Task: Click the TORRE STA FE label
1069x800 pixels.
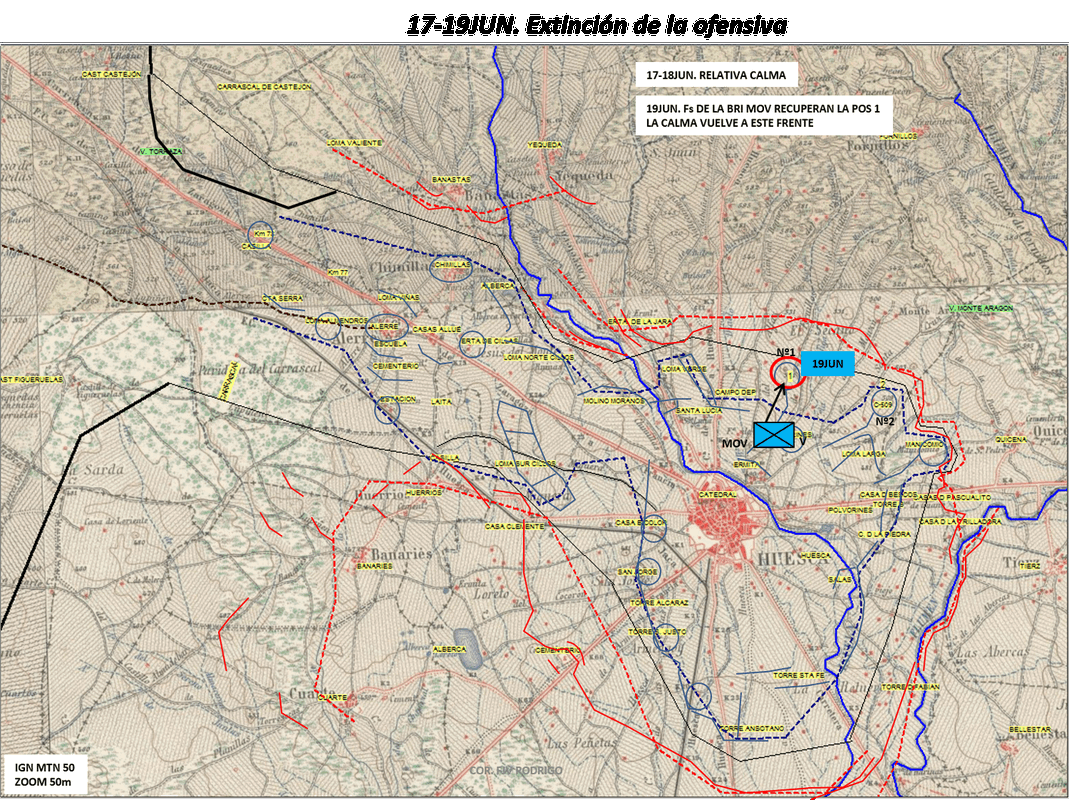Action: (798, 675)
